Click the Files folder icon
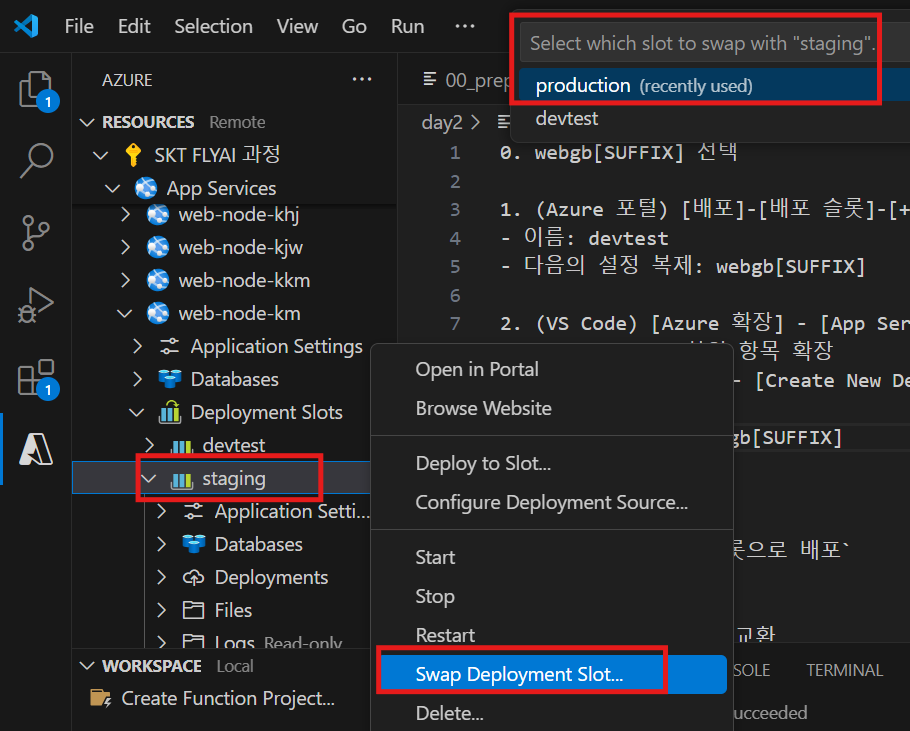 (193, 610)
